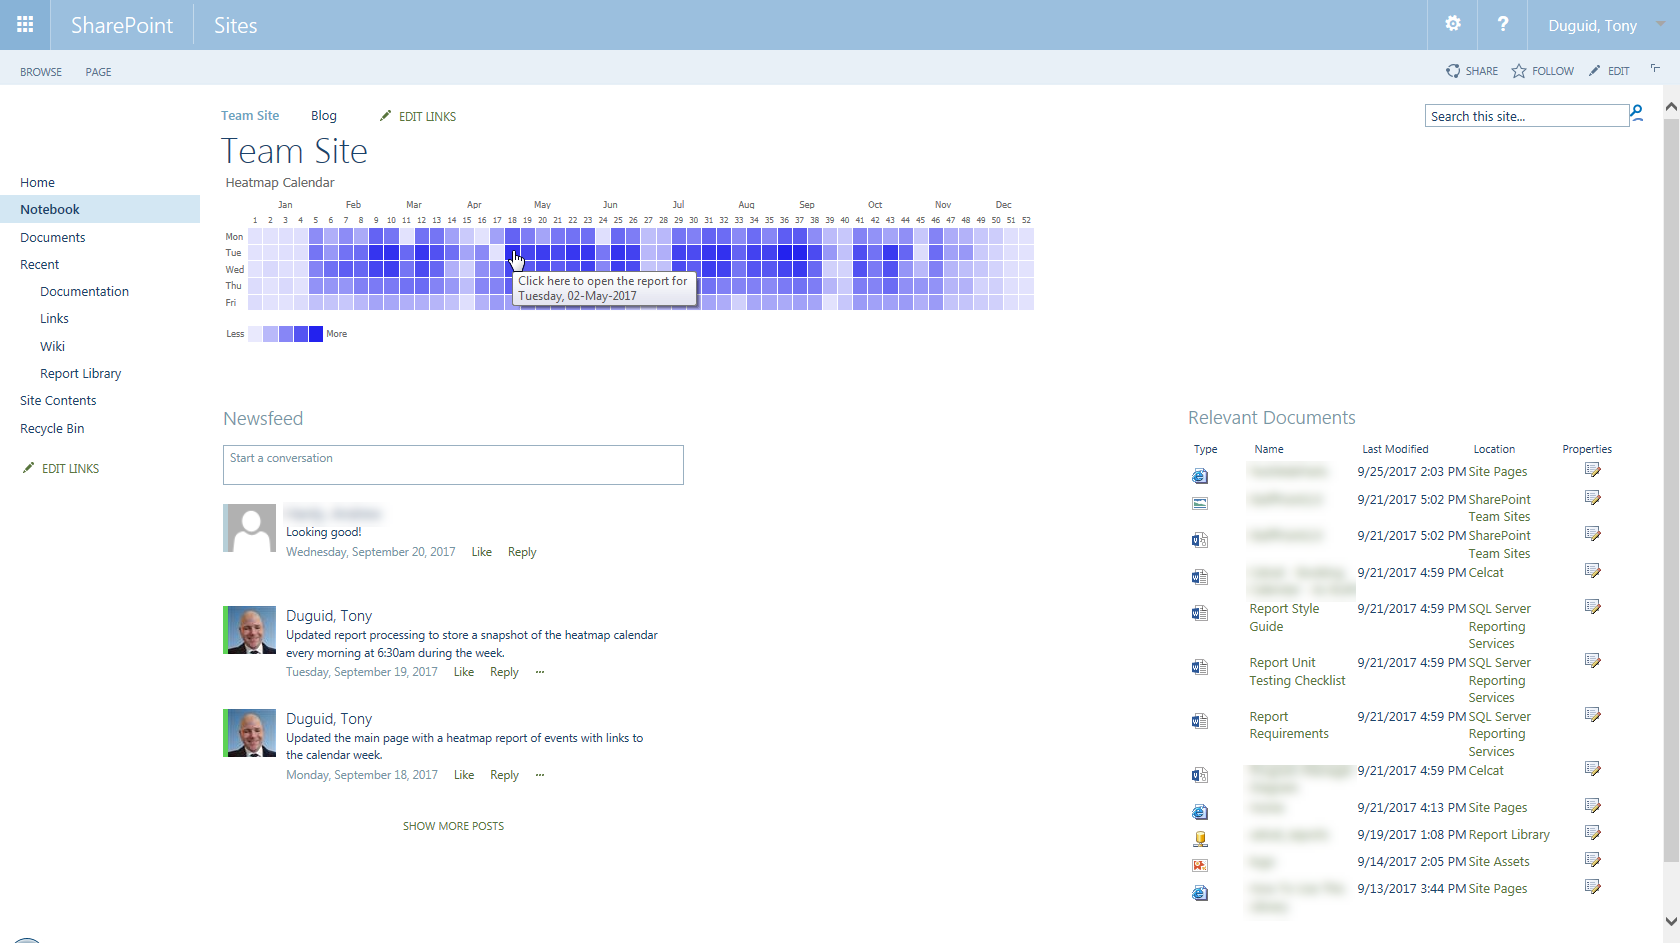Click the search magnifier icon
The width and height of the screenshot is (1680, 943).
[1637, 115]
